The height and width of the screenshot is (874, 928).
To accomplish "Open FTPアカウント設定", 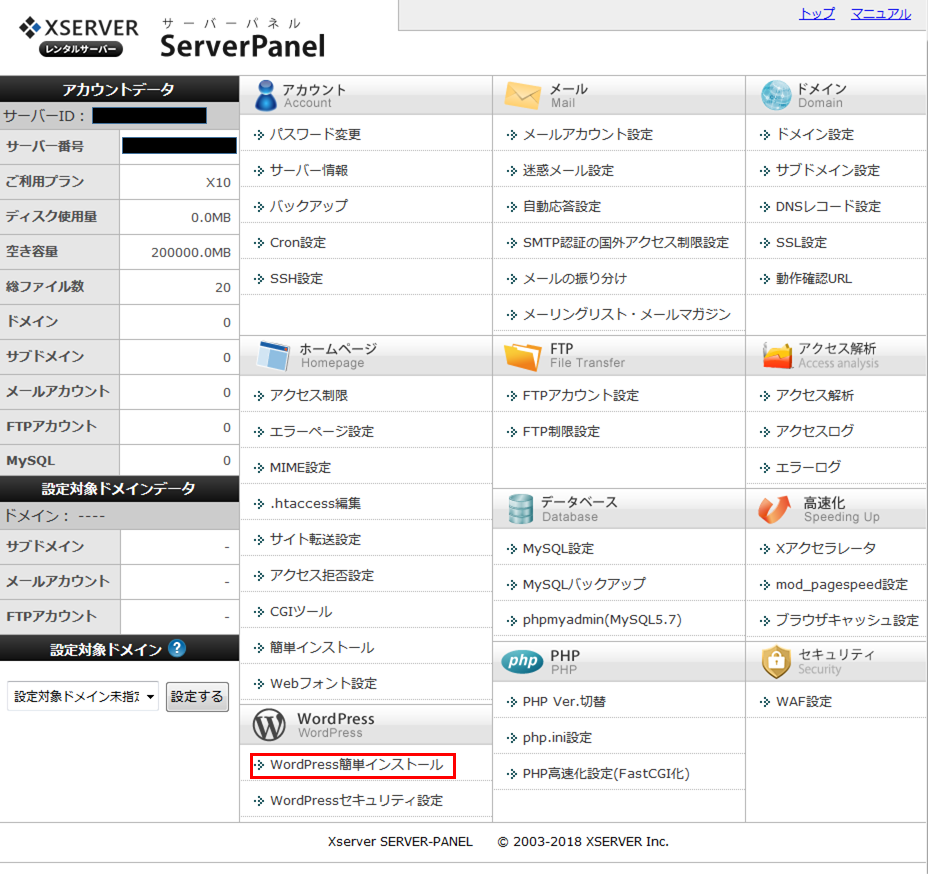I will coord(581,395).
